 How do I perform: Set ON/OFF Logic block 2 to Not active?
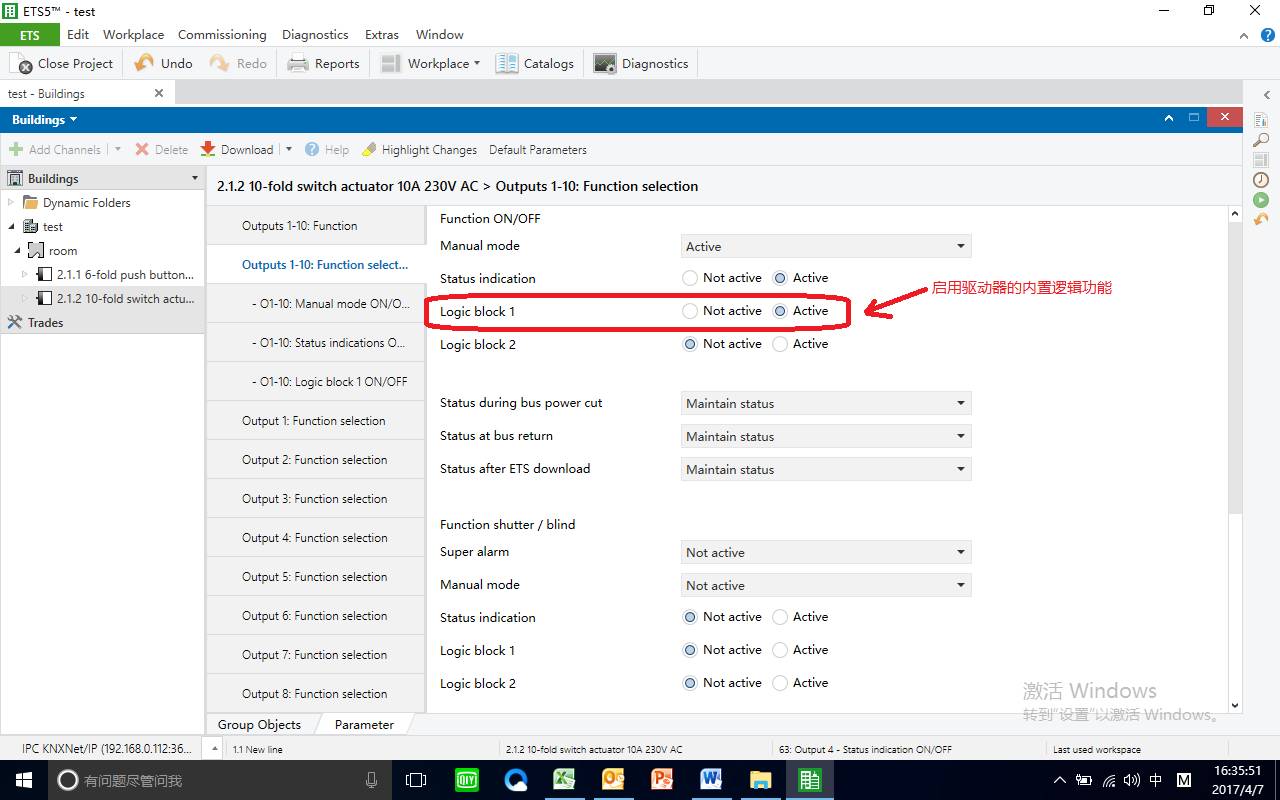[690, 344]
